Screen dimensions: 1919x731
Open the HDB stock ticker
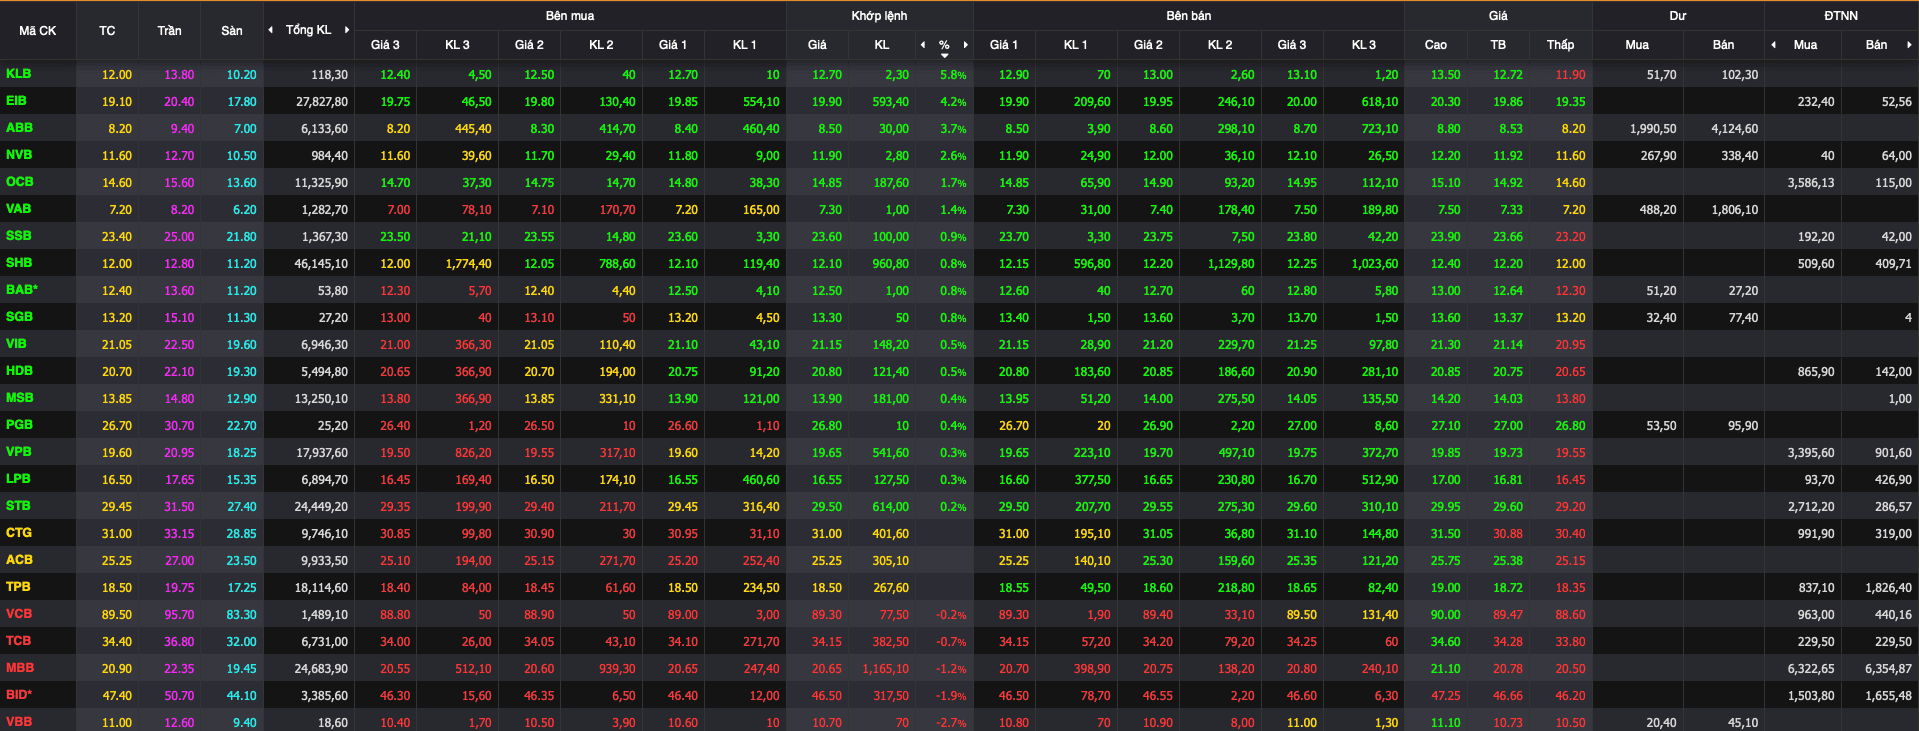coord(19,371)
